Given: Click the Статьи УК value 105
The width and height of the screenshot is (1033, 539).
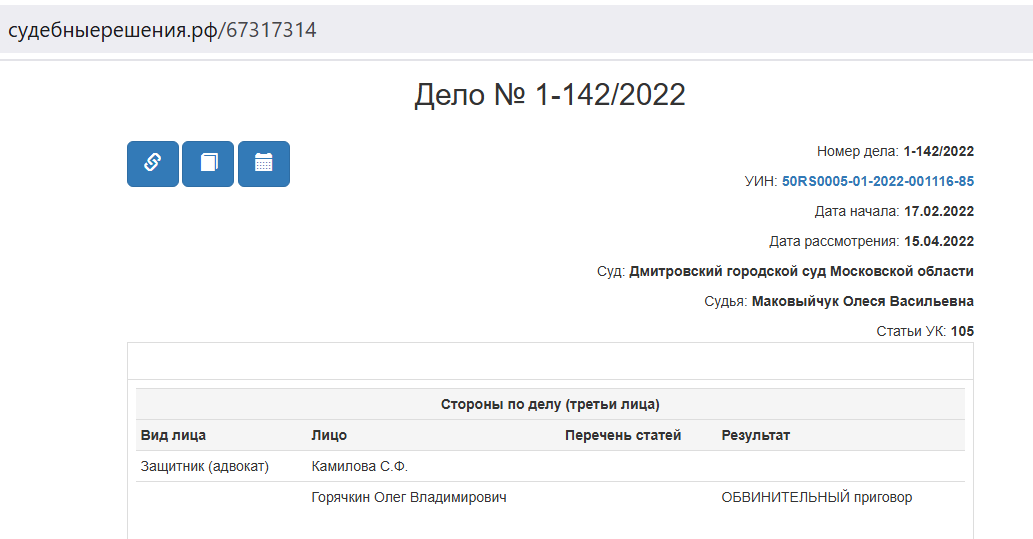Looking at the screenshot, I should click(963, 331).
